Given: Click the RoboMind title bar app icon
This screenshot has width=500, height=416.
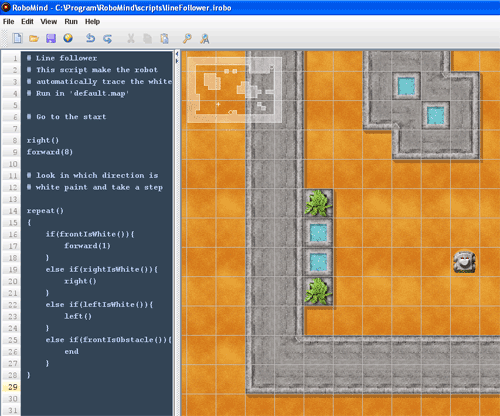Looking at the screenshot, I should [6, 7].
